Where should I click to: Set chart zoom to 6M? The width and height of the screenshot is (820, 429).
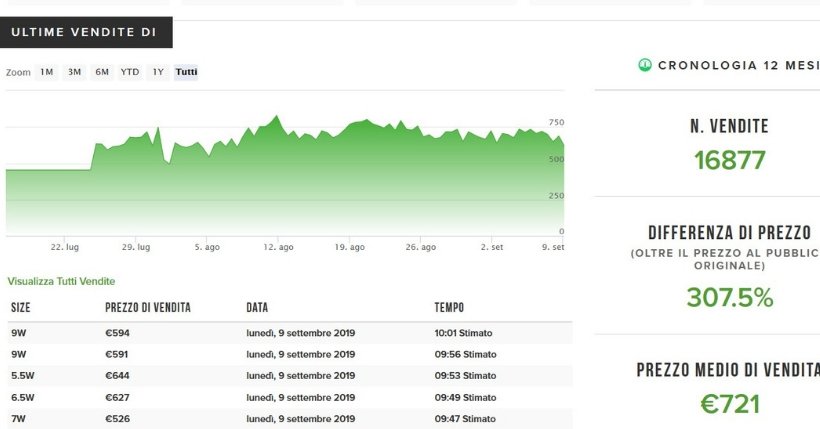coord(102,72)
